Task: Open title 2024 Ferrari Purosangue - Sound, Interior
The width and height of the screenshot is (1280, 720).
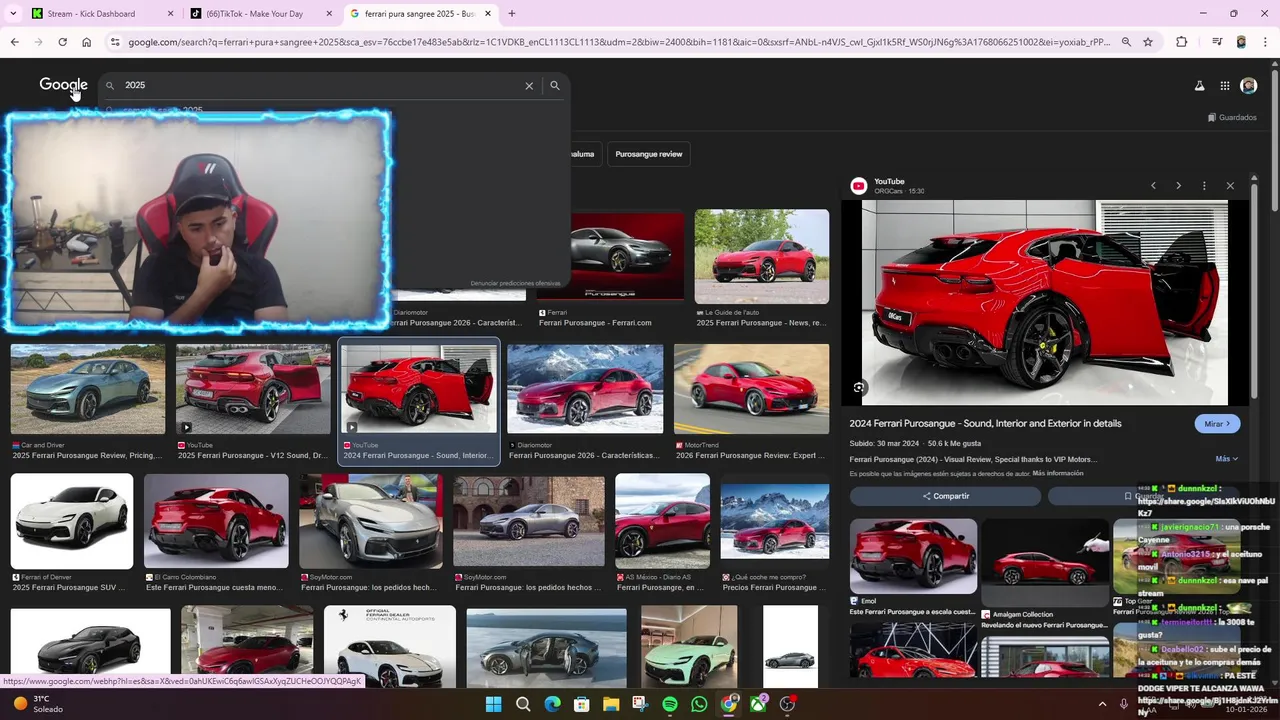Action: point(985,424)
